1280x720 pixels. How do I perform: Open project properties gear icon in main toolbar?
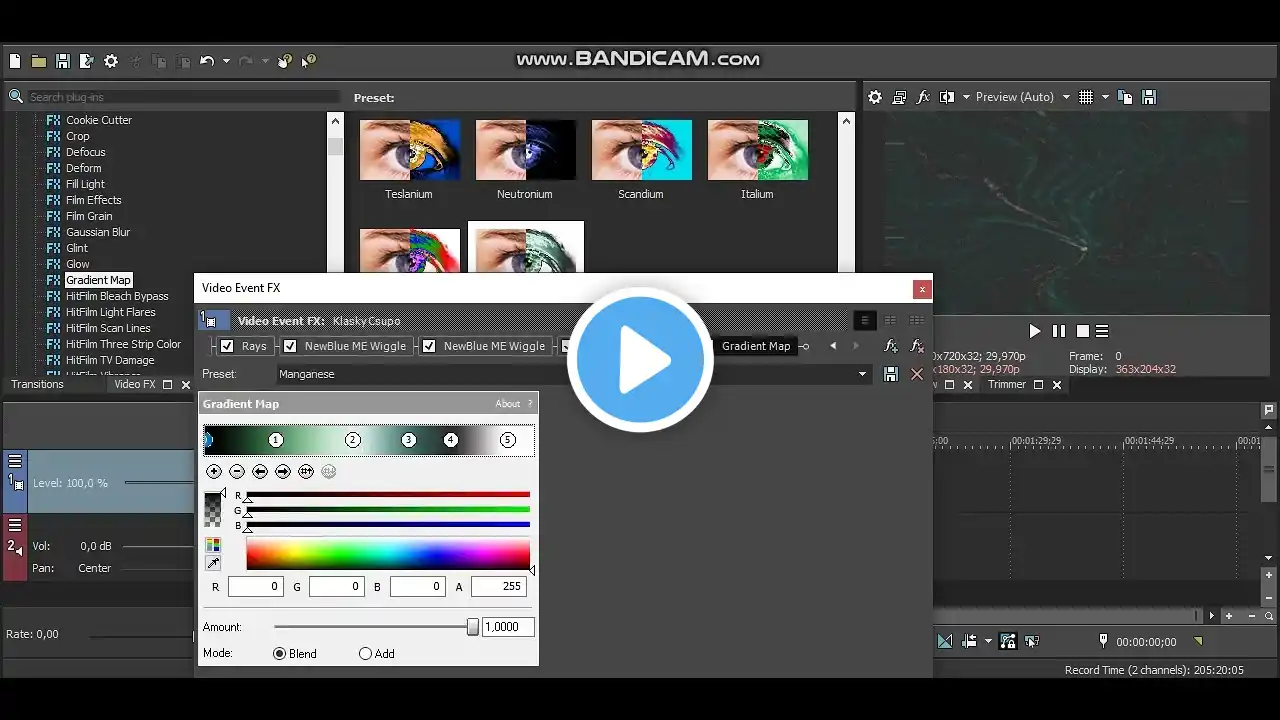[111, 61]
